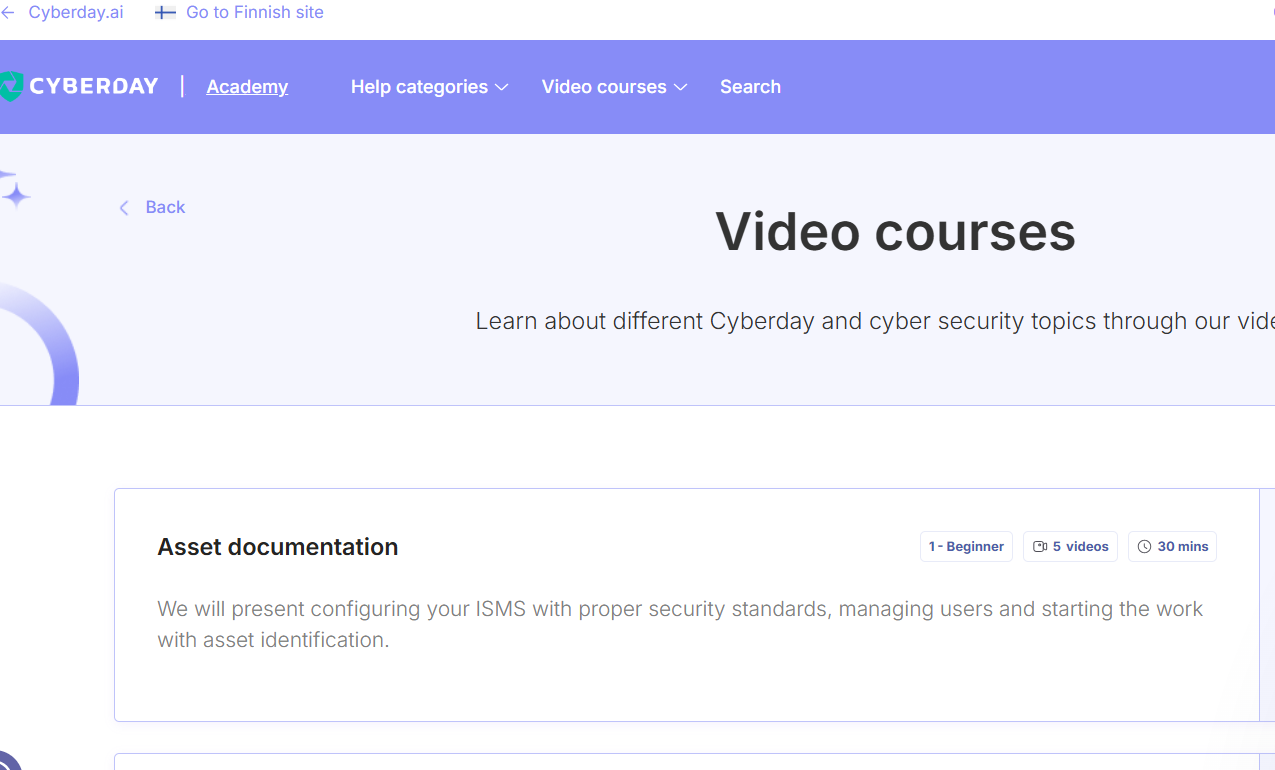Go Back to previous page
This screenshot has width=1275, height=770.
[x=165, y=207]
